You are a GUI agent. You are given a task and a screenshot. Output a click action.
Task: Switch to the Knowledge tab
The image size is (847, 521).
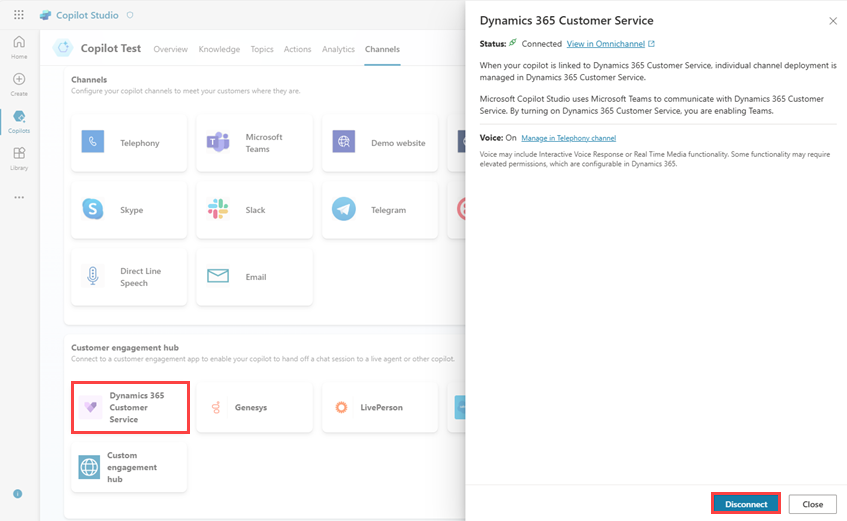219,49
